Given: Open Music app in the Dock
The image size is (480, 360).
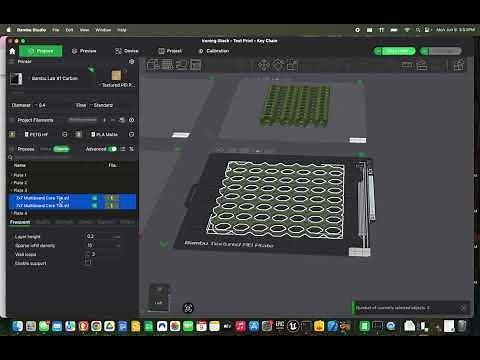Looking at the screenshot, I should click(241, 326).
